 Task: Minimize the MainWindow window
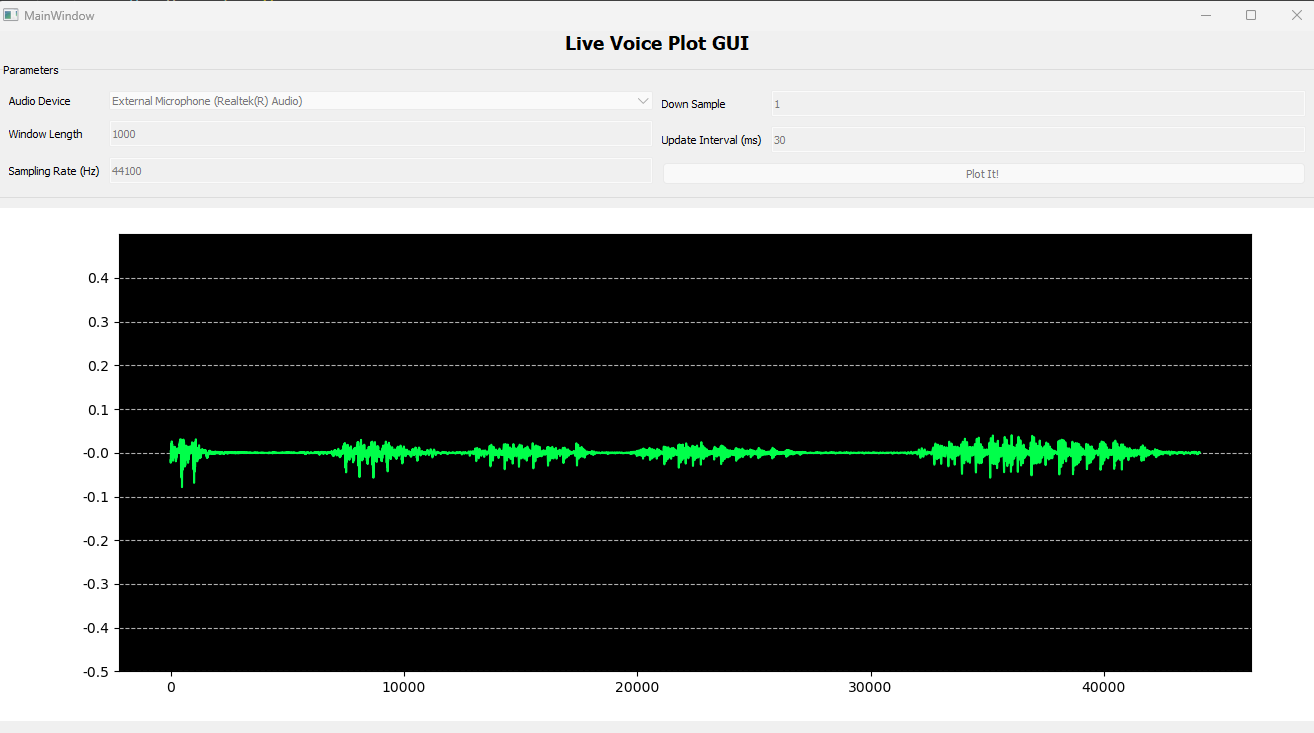(x=1206, y=15)
